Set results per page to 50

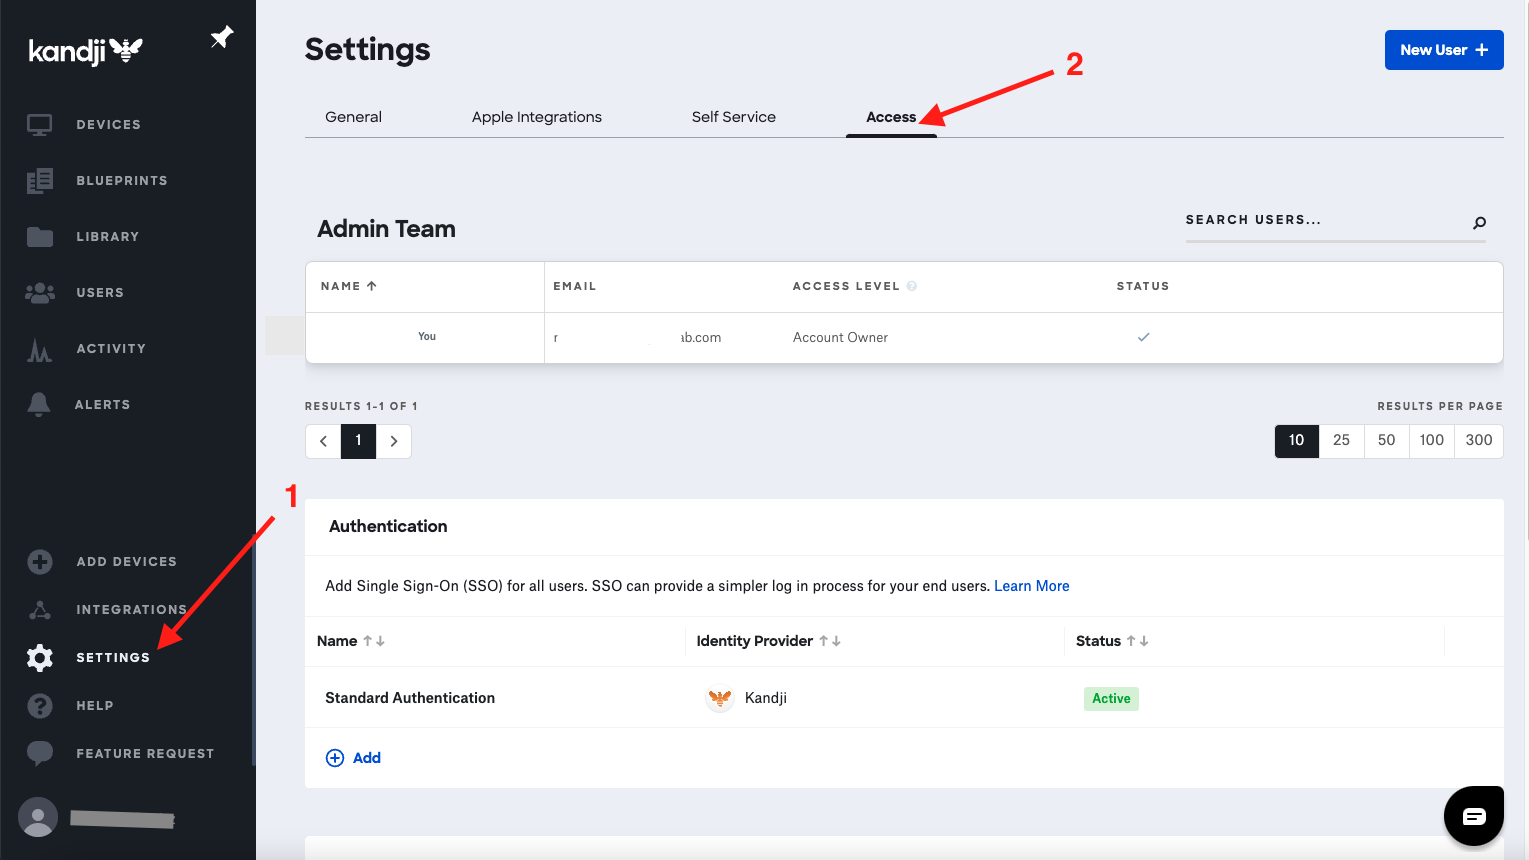(x=1386, y=440)
